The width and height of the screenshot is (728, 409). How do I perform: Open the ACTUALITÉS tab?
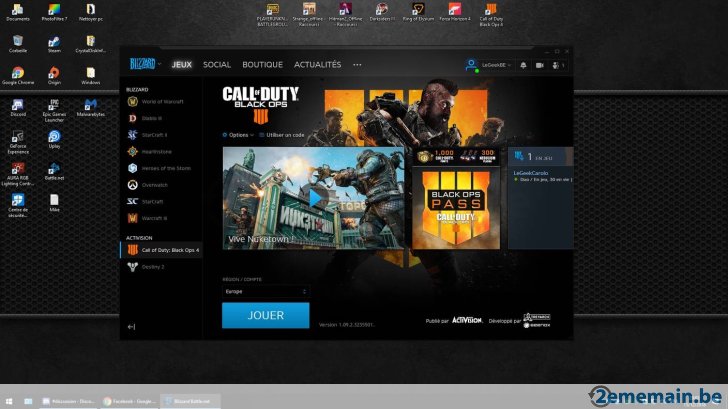(x=318, y=65)
